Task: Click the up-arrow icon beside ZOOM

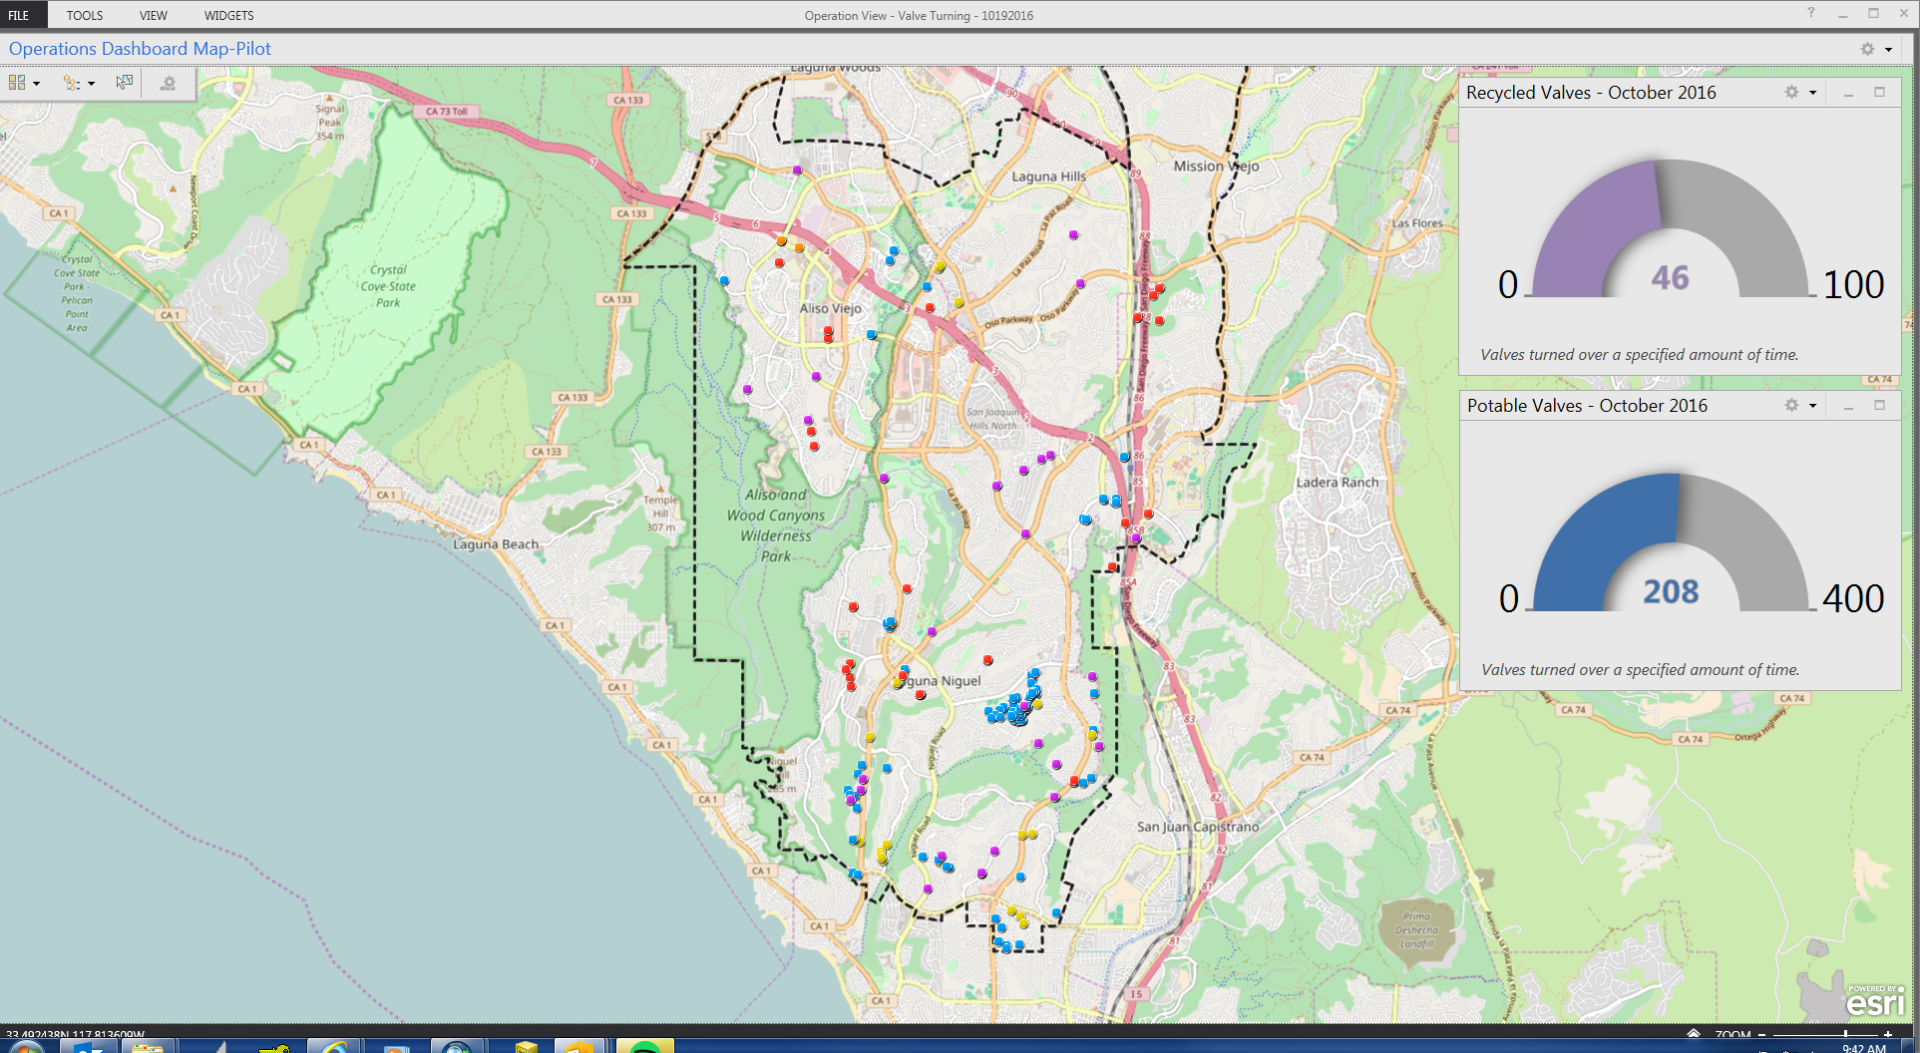Action: pos(1693,1034)
